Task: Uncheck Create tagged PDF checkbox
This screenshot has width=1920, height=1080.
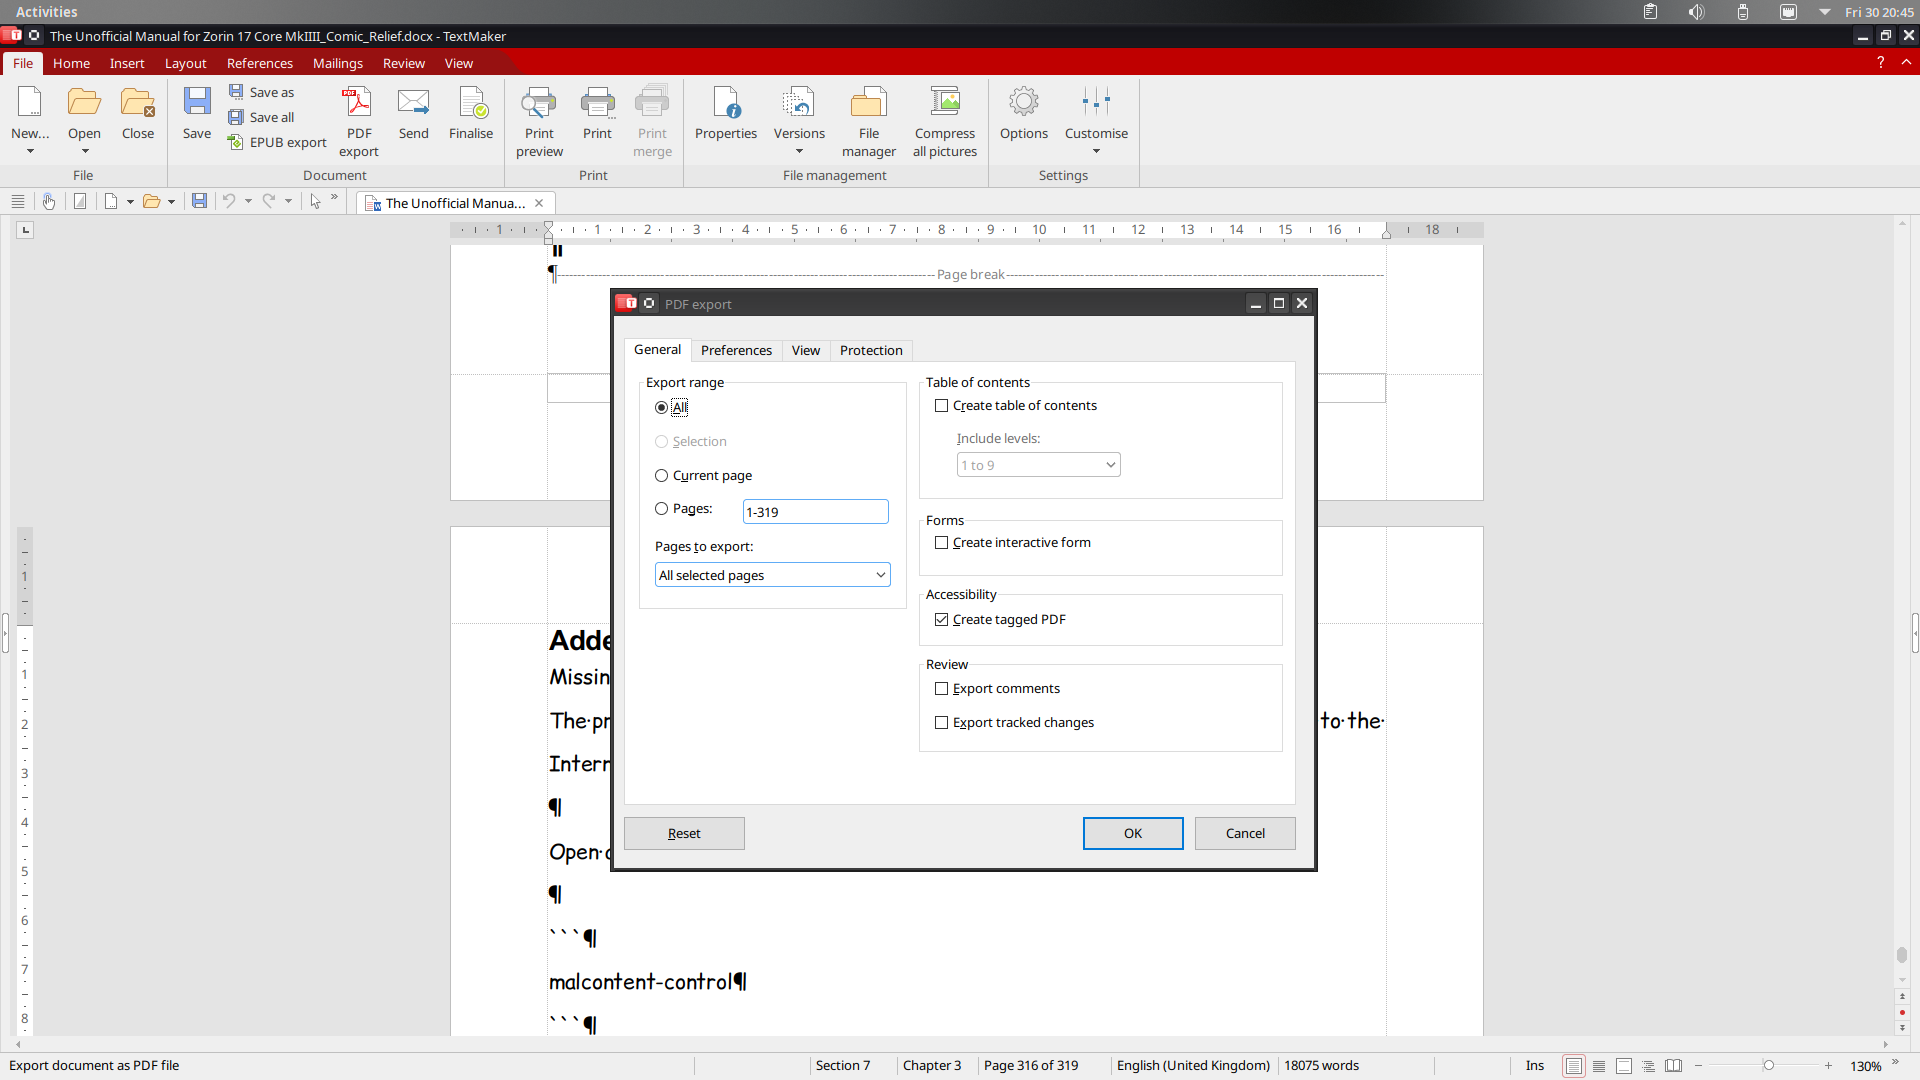Action: pyautogui.click(x=941, y=620)
